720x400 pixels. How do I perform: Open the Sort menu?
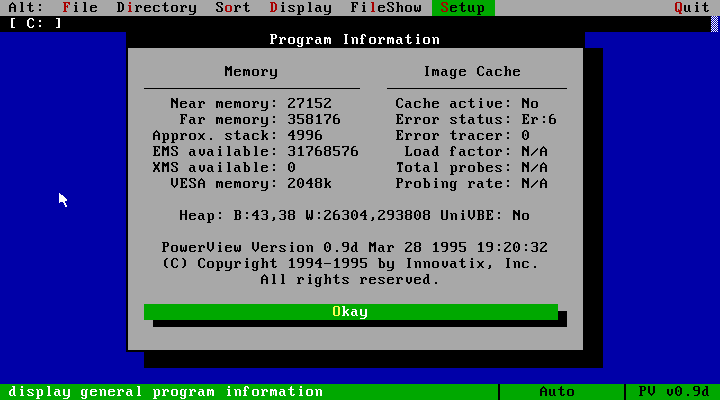click(x=233, y=8)
